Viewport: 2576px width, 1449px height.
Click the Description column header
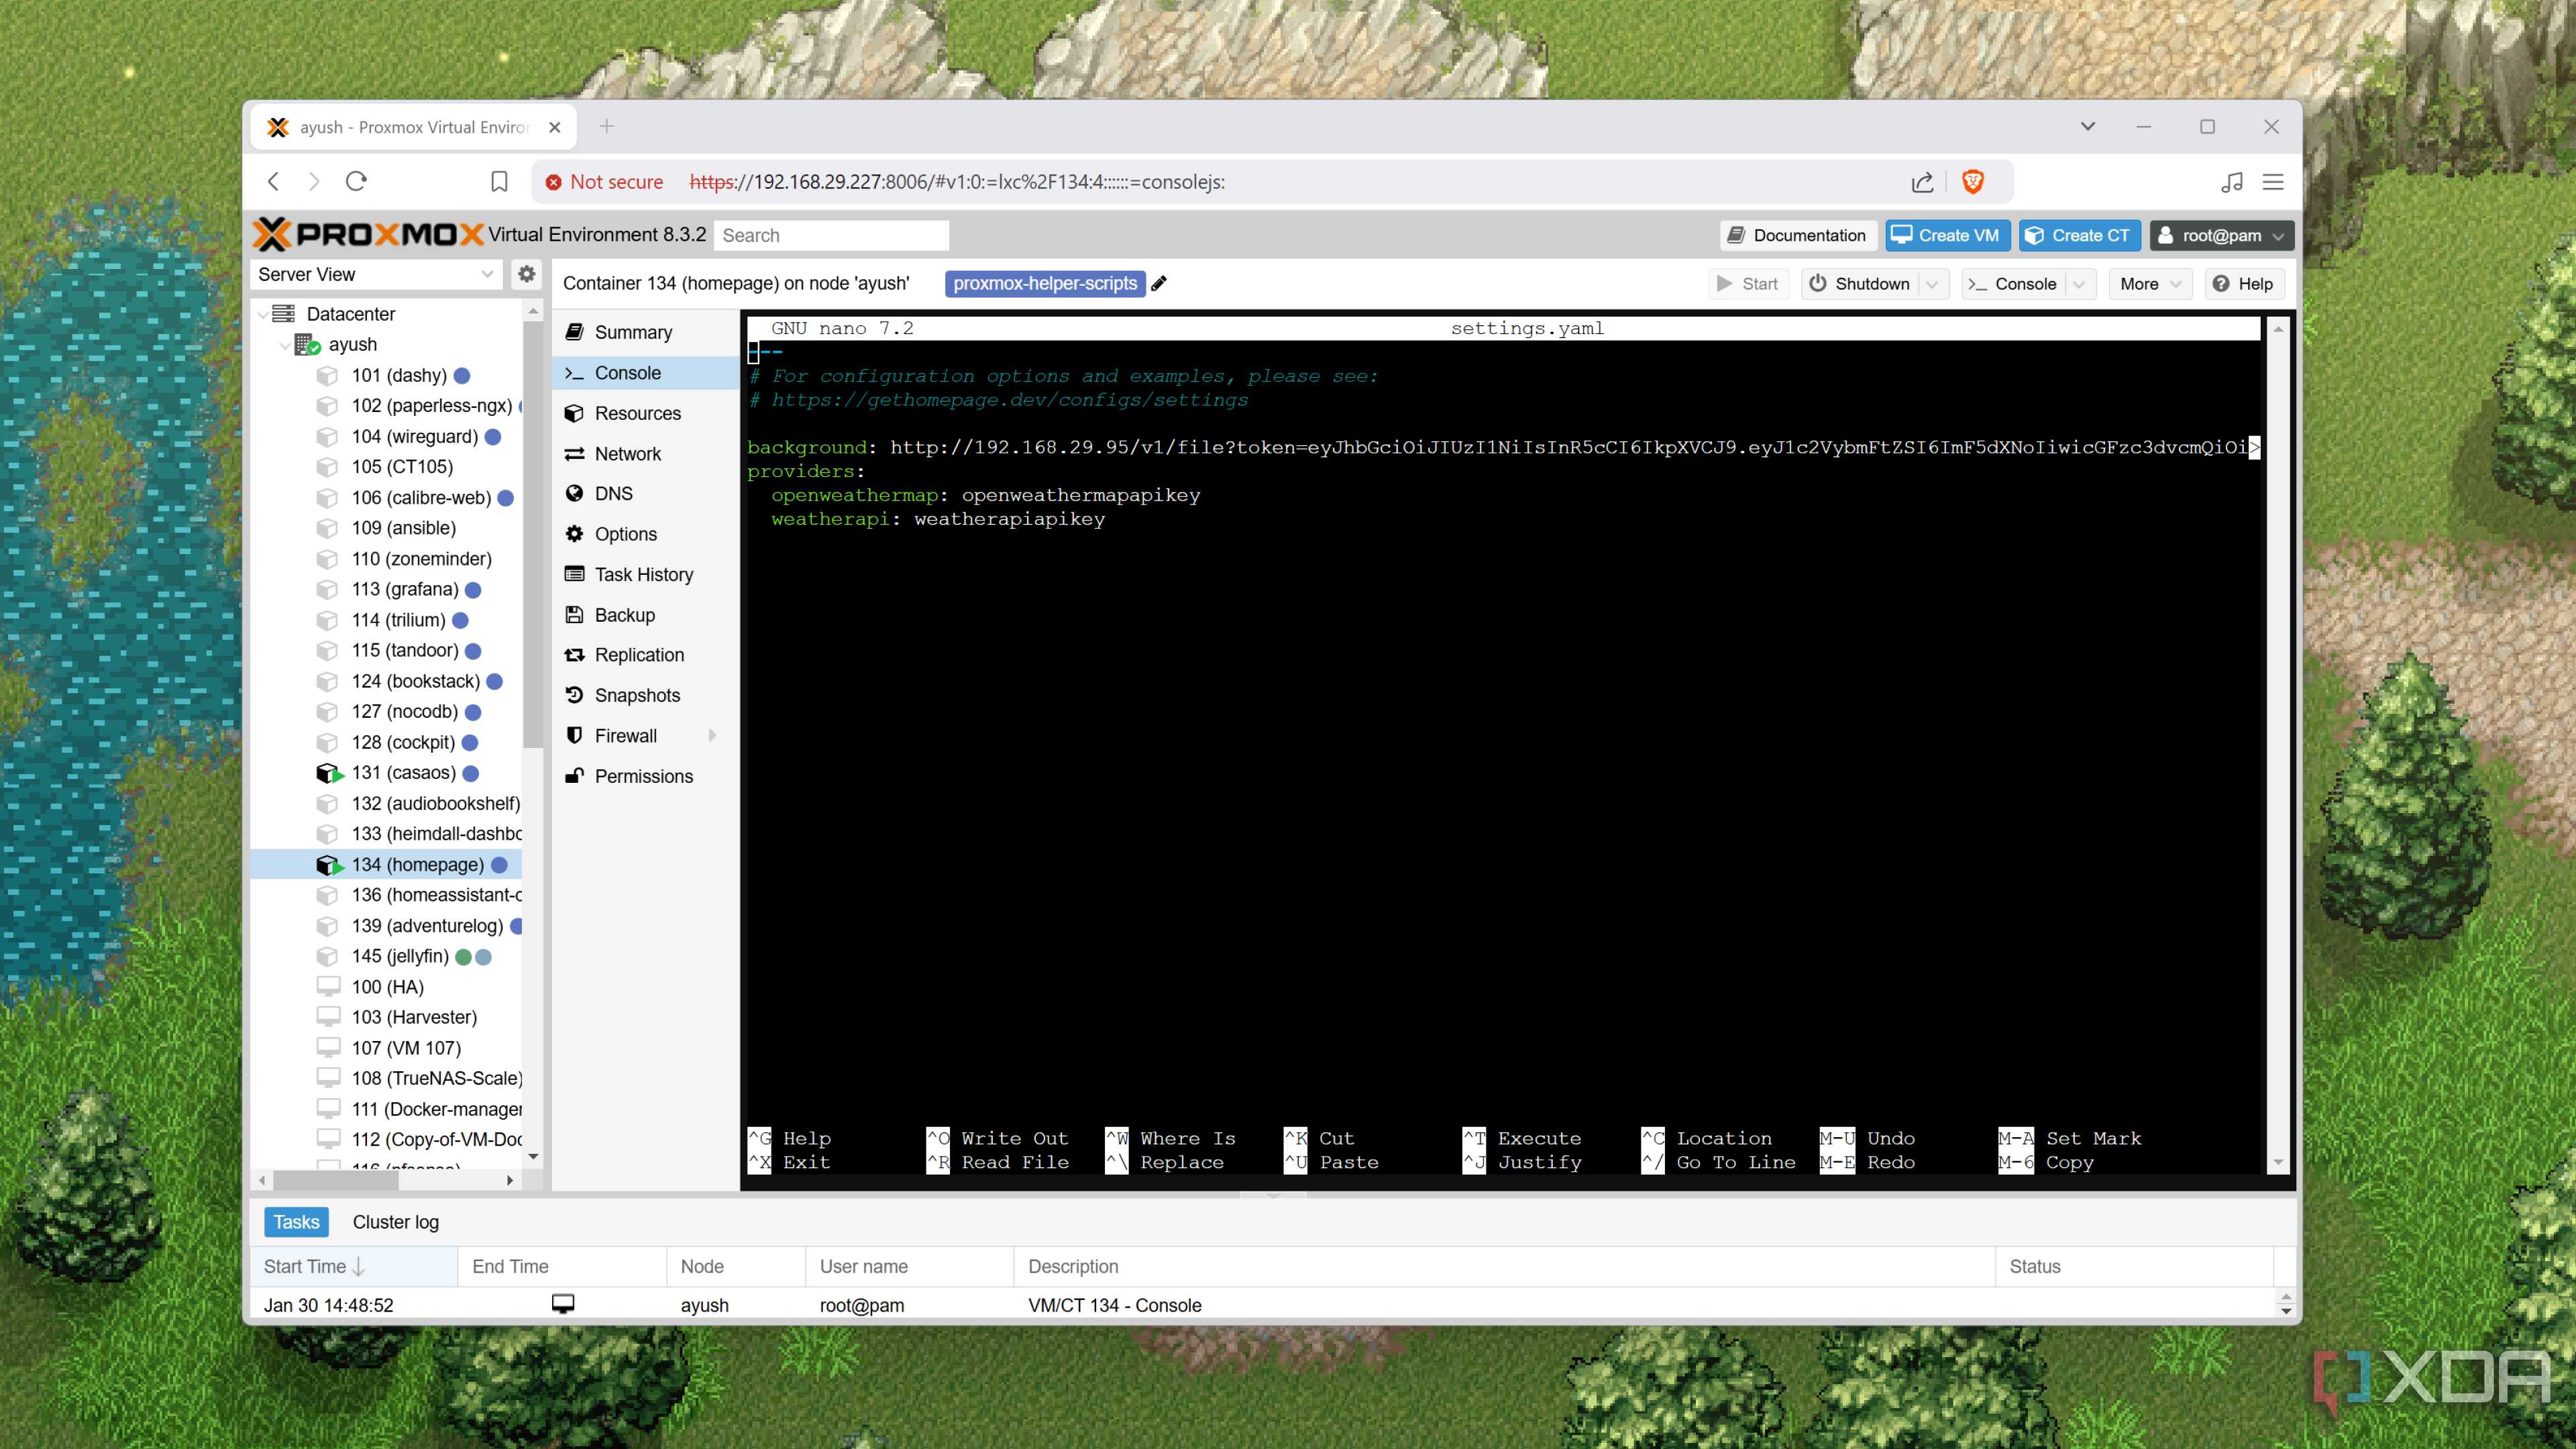[1504, 1266]
